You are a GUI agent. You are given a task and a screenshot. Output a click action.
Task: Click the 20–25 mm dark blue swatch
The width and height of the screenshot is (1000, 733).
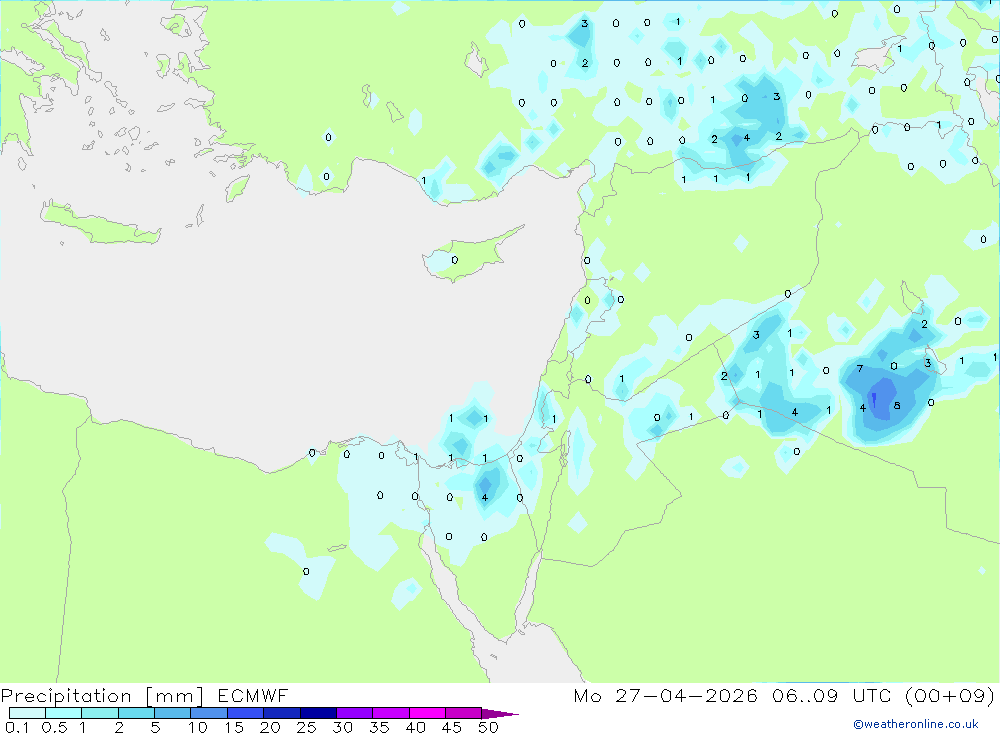tap(282, 713)
